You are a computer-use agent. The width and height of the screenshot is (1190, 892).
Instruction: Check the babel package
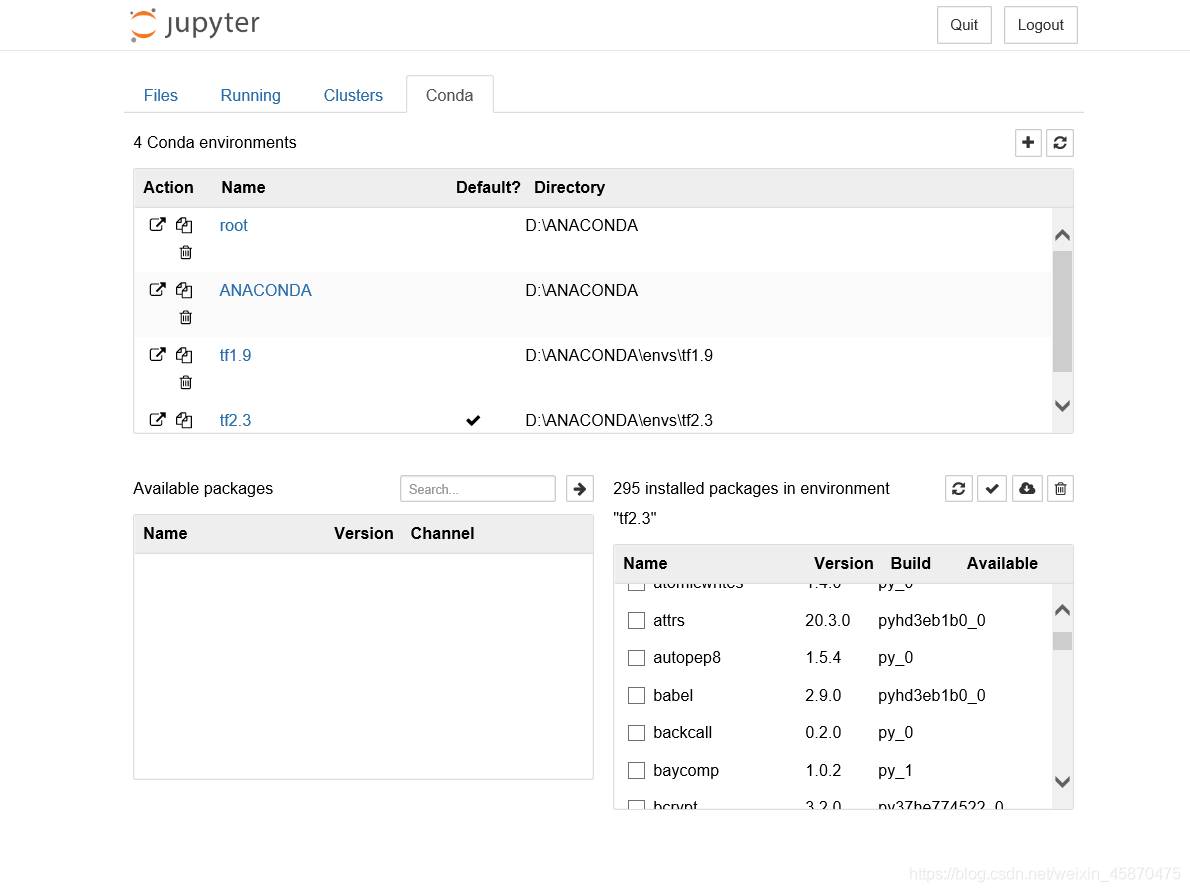coord(636,695)
